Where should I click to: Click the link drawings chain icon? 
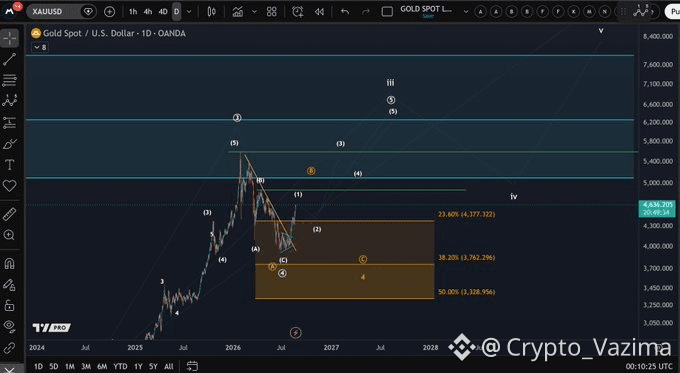coord(10,348)
